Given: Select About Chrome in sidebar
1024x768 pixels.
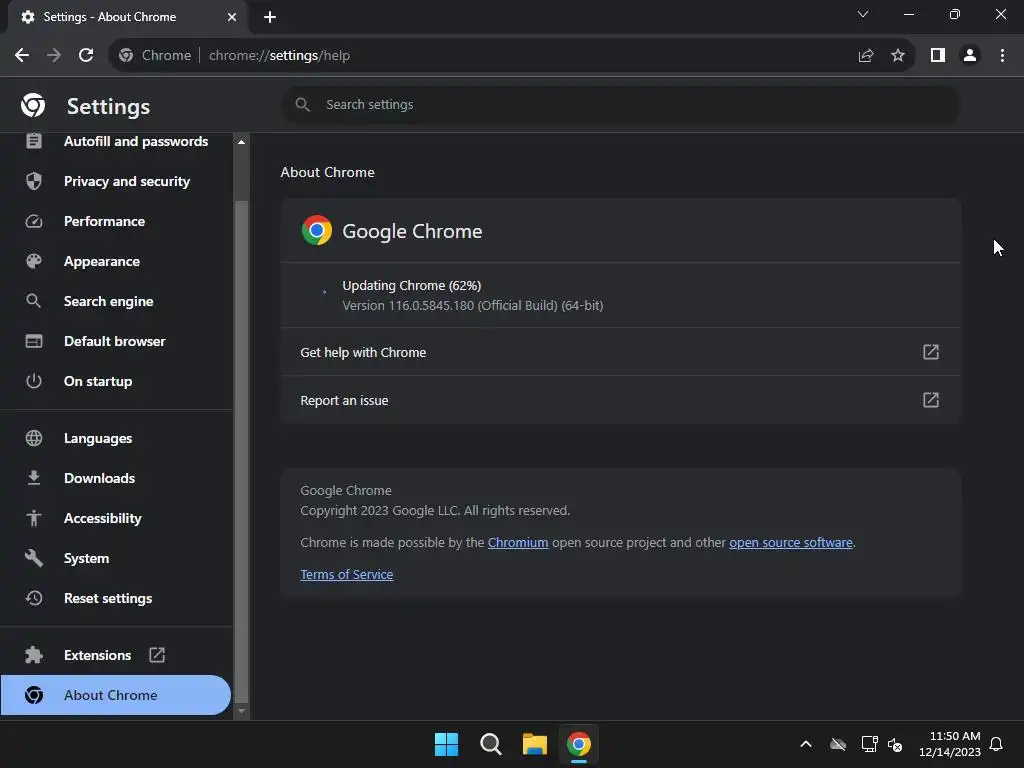Looking at the screenshot, I should coord(116,695).
